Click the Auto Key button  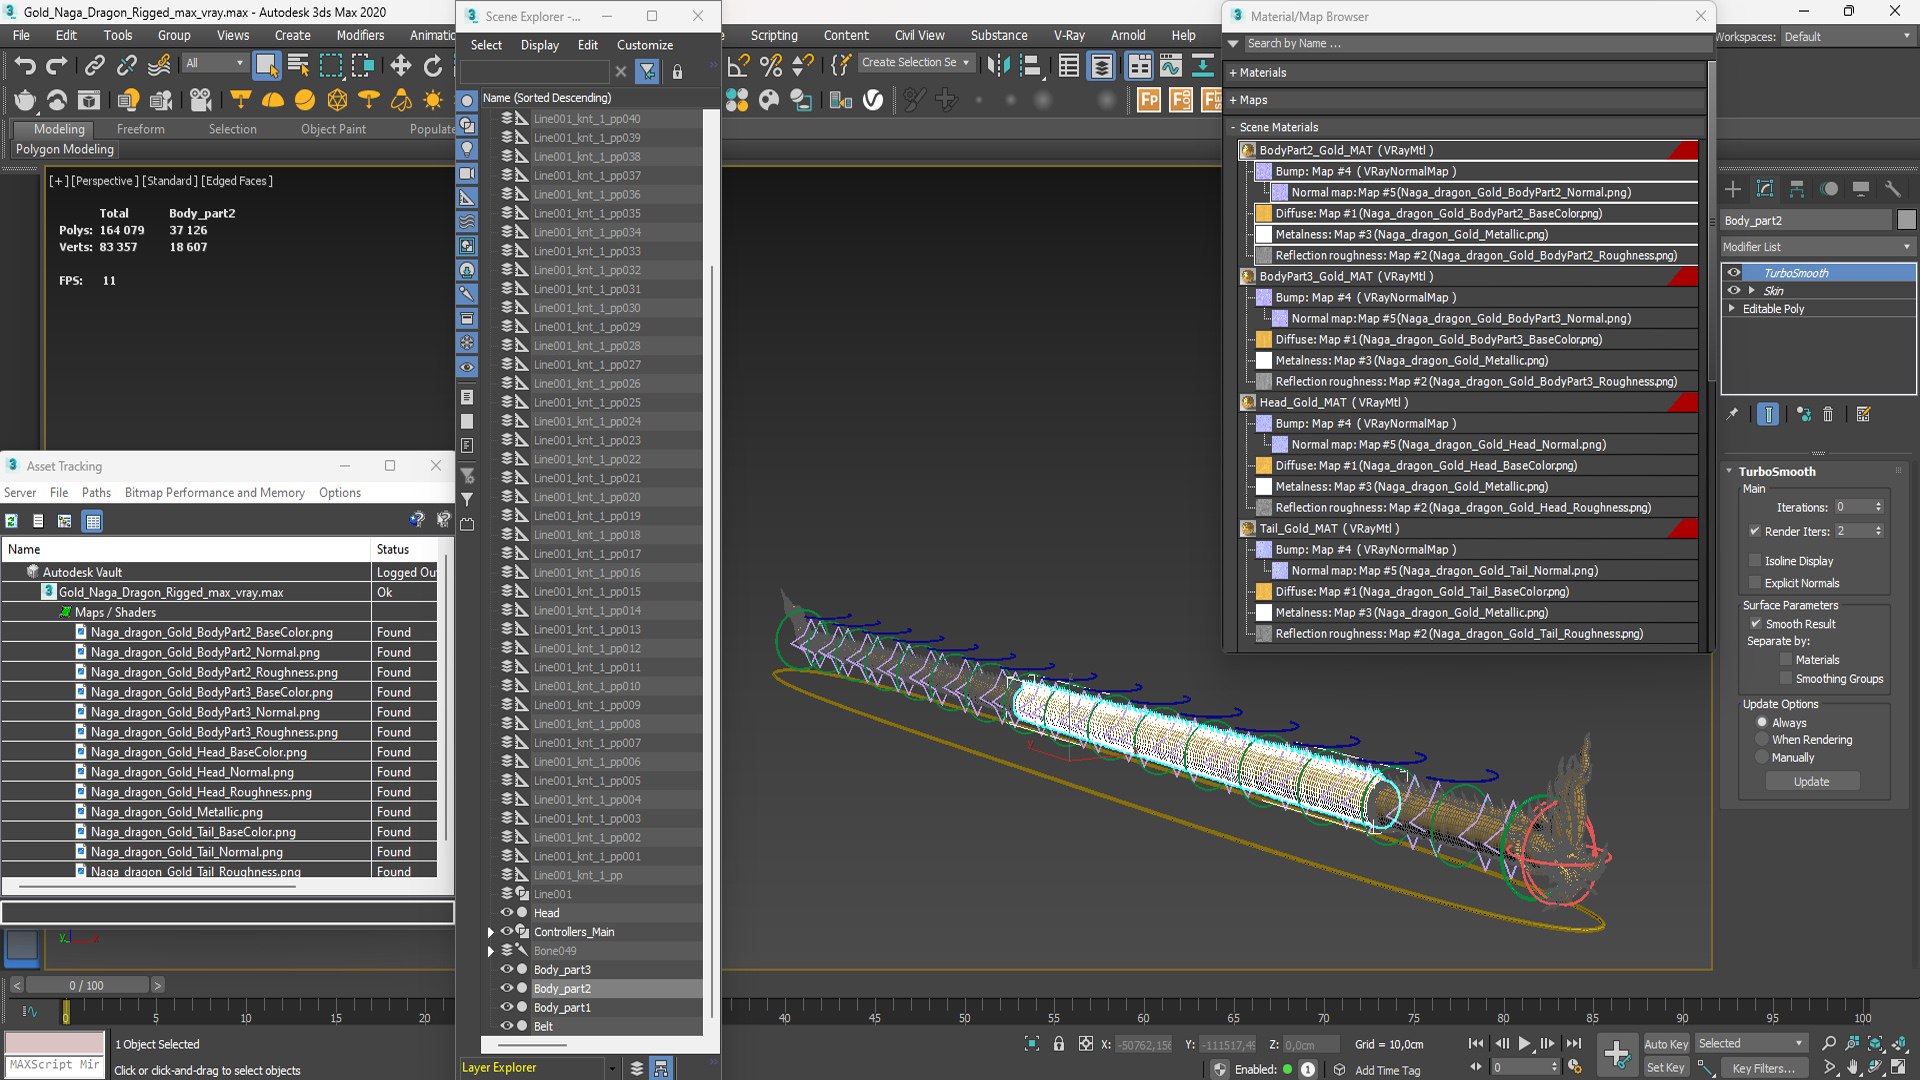(1665, 1043)
